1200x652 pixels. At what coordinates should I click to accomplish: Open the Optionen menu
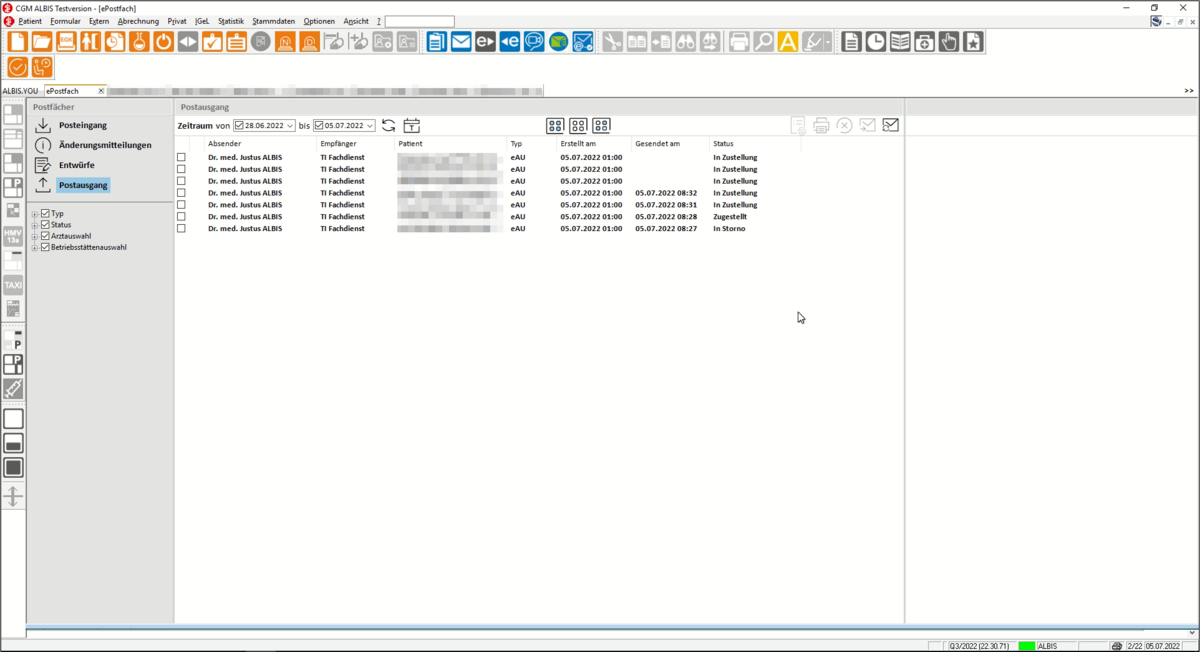tap(319, 21)
